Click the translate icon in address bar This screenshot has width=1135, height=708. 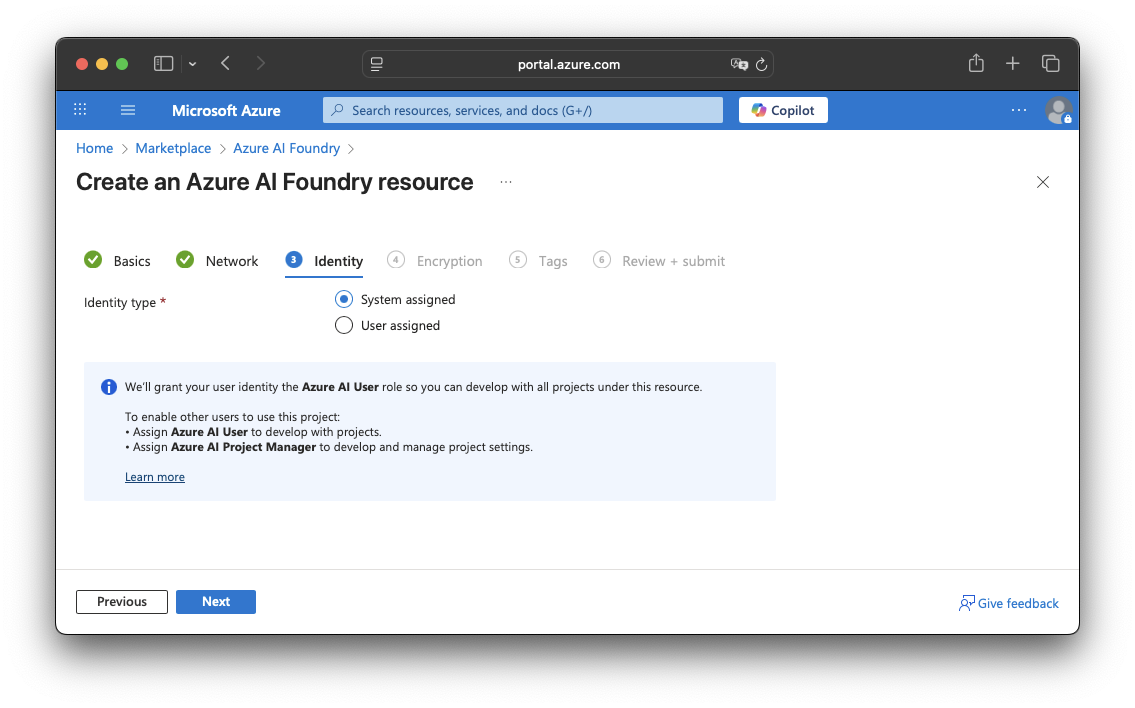(x=739, y=64)
